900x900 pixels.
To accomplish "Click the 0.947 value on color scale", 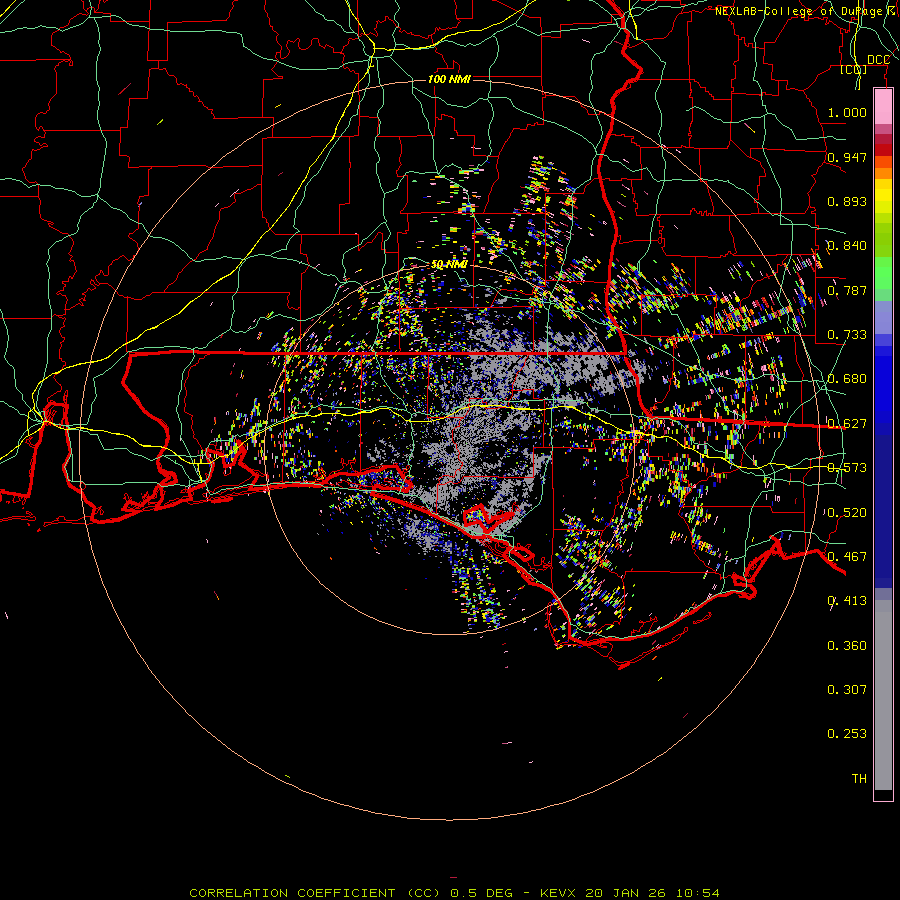I will pos(847,157).
